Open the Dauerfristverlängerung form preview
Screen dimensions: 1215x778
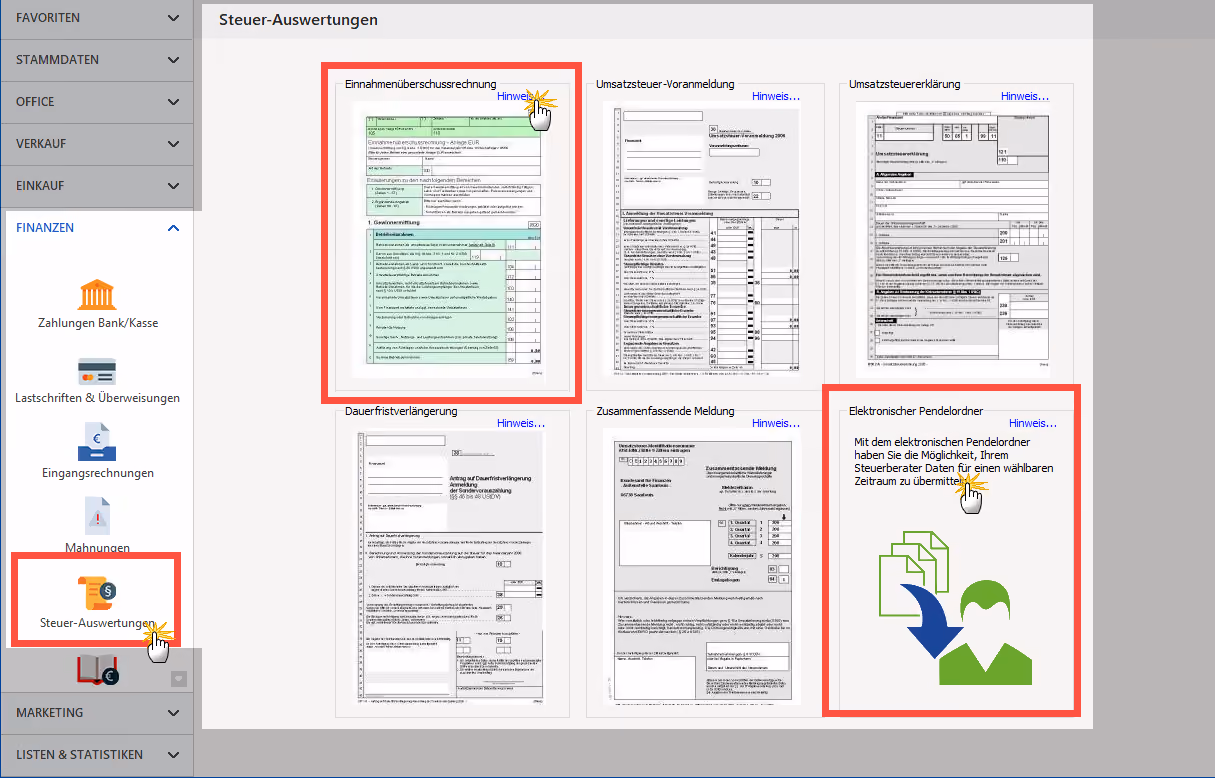(x=453, y=570)
